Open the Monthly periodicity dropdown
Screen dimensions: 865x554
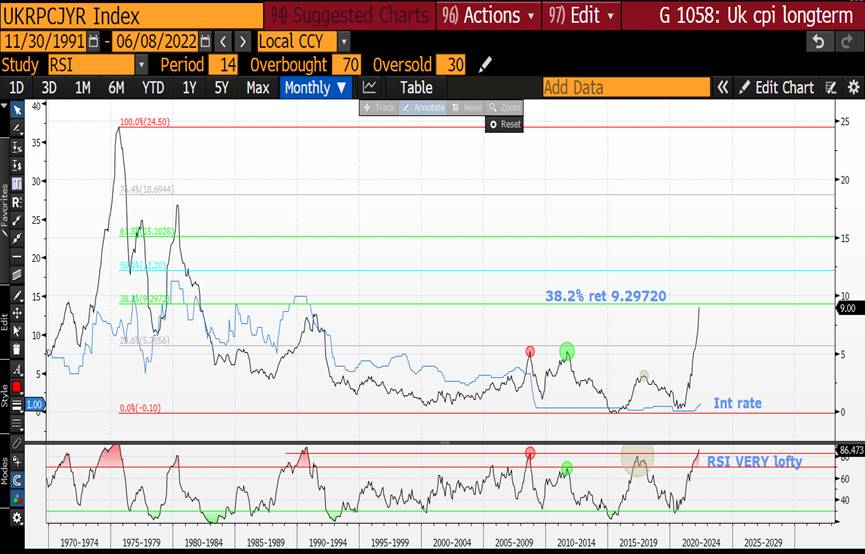click(316, 87)
